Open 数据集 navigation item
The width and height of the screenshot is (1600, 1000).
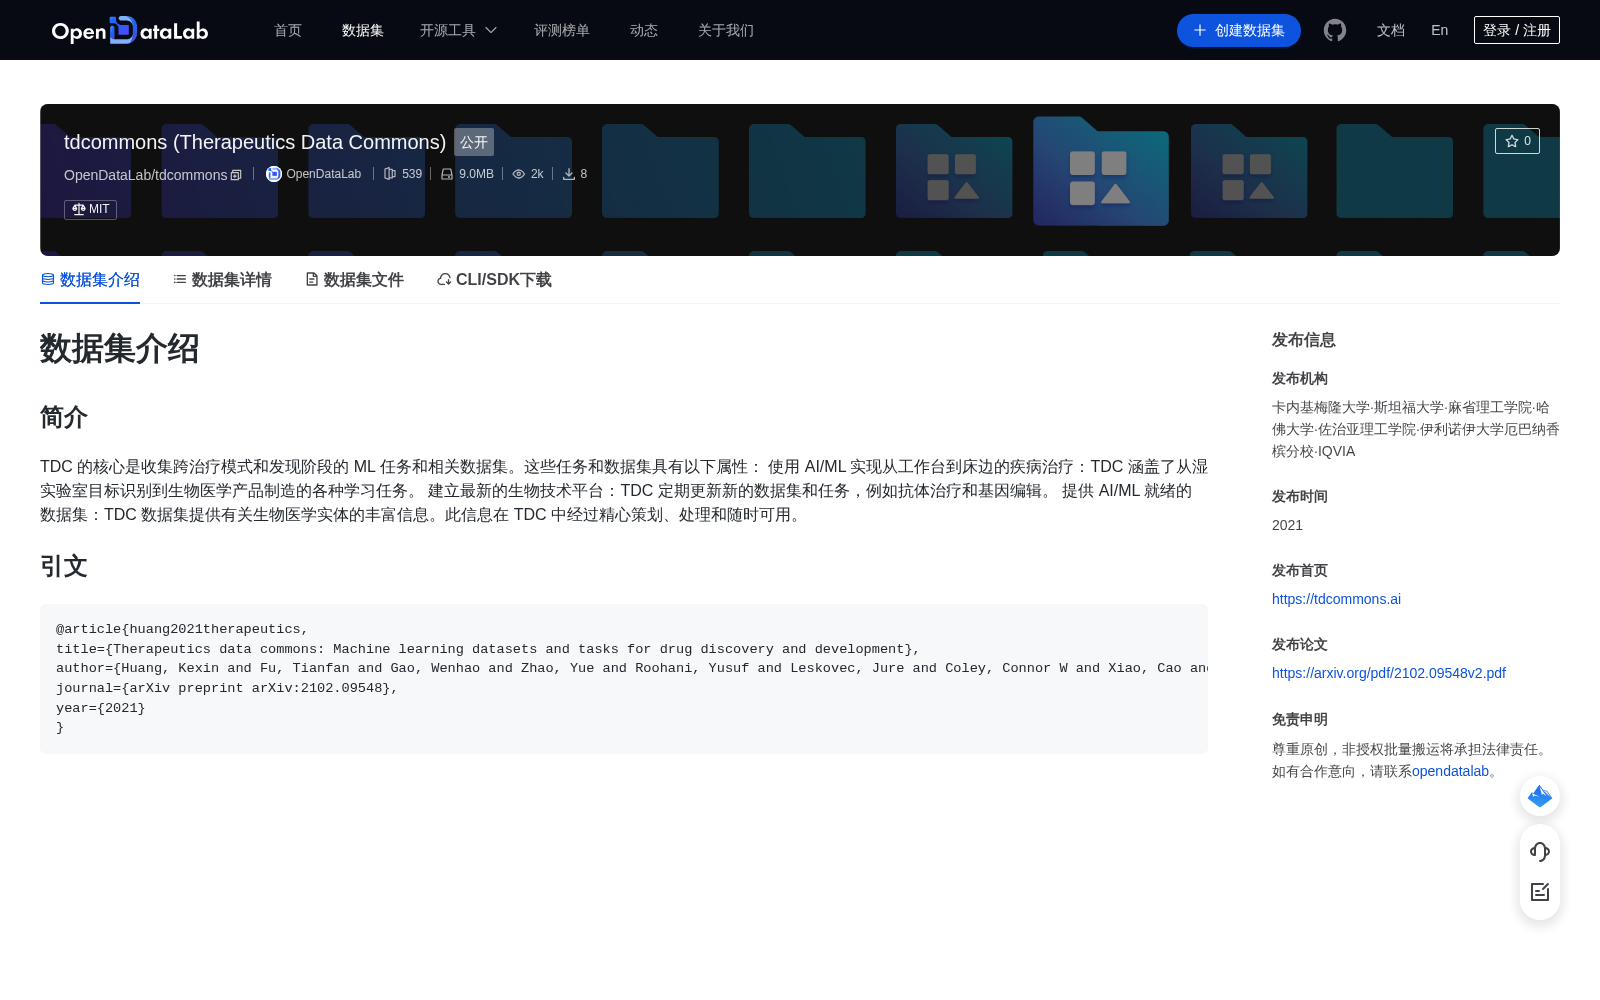tap(363, 30)
